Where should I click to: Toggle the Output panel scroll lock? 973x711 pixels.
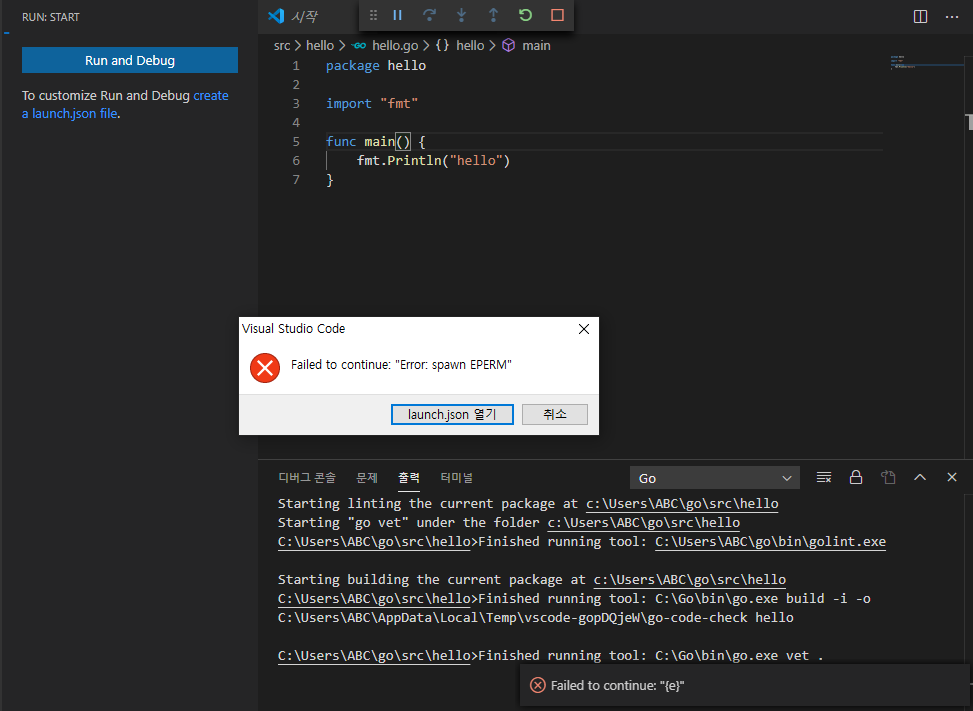coord(856,477)
